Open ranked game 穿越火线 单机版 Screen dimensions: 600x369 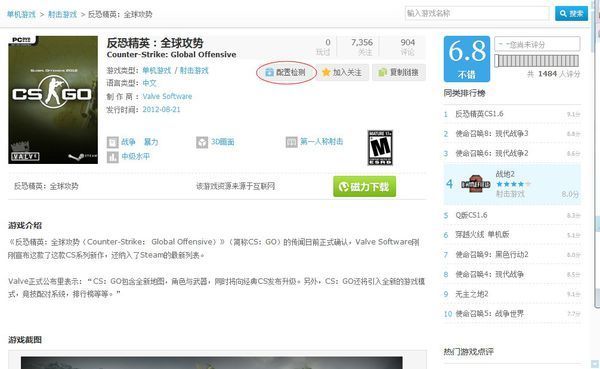tap(482, 235)
